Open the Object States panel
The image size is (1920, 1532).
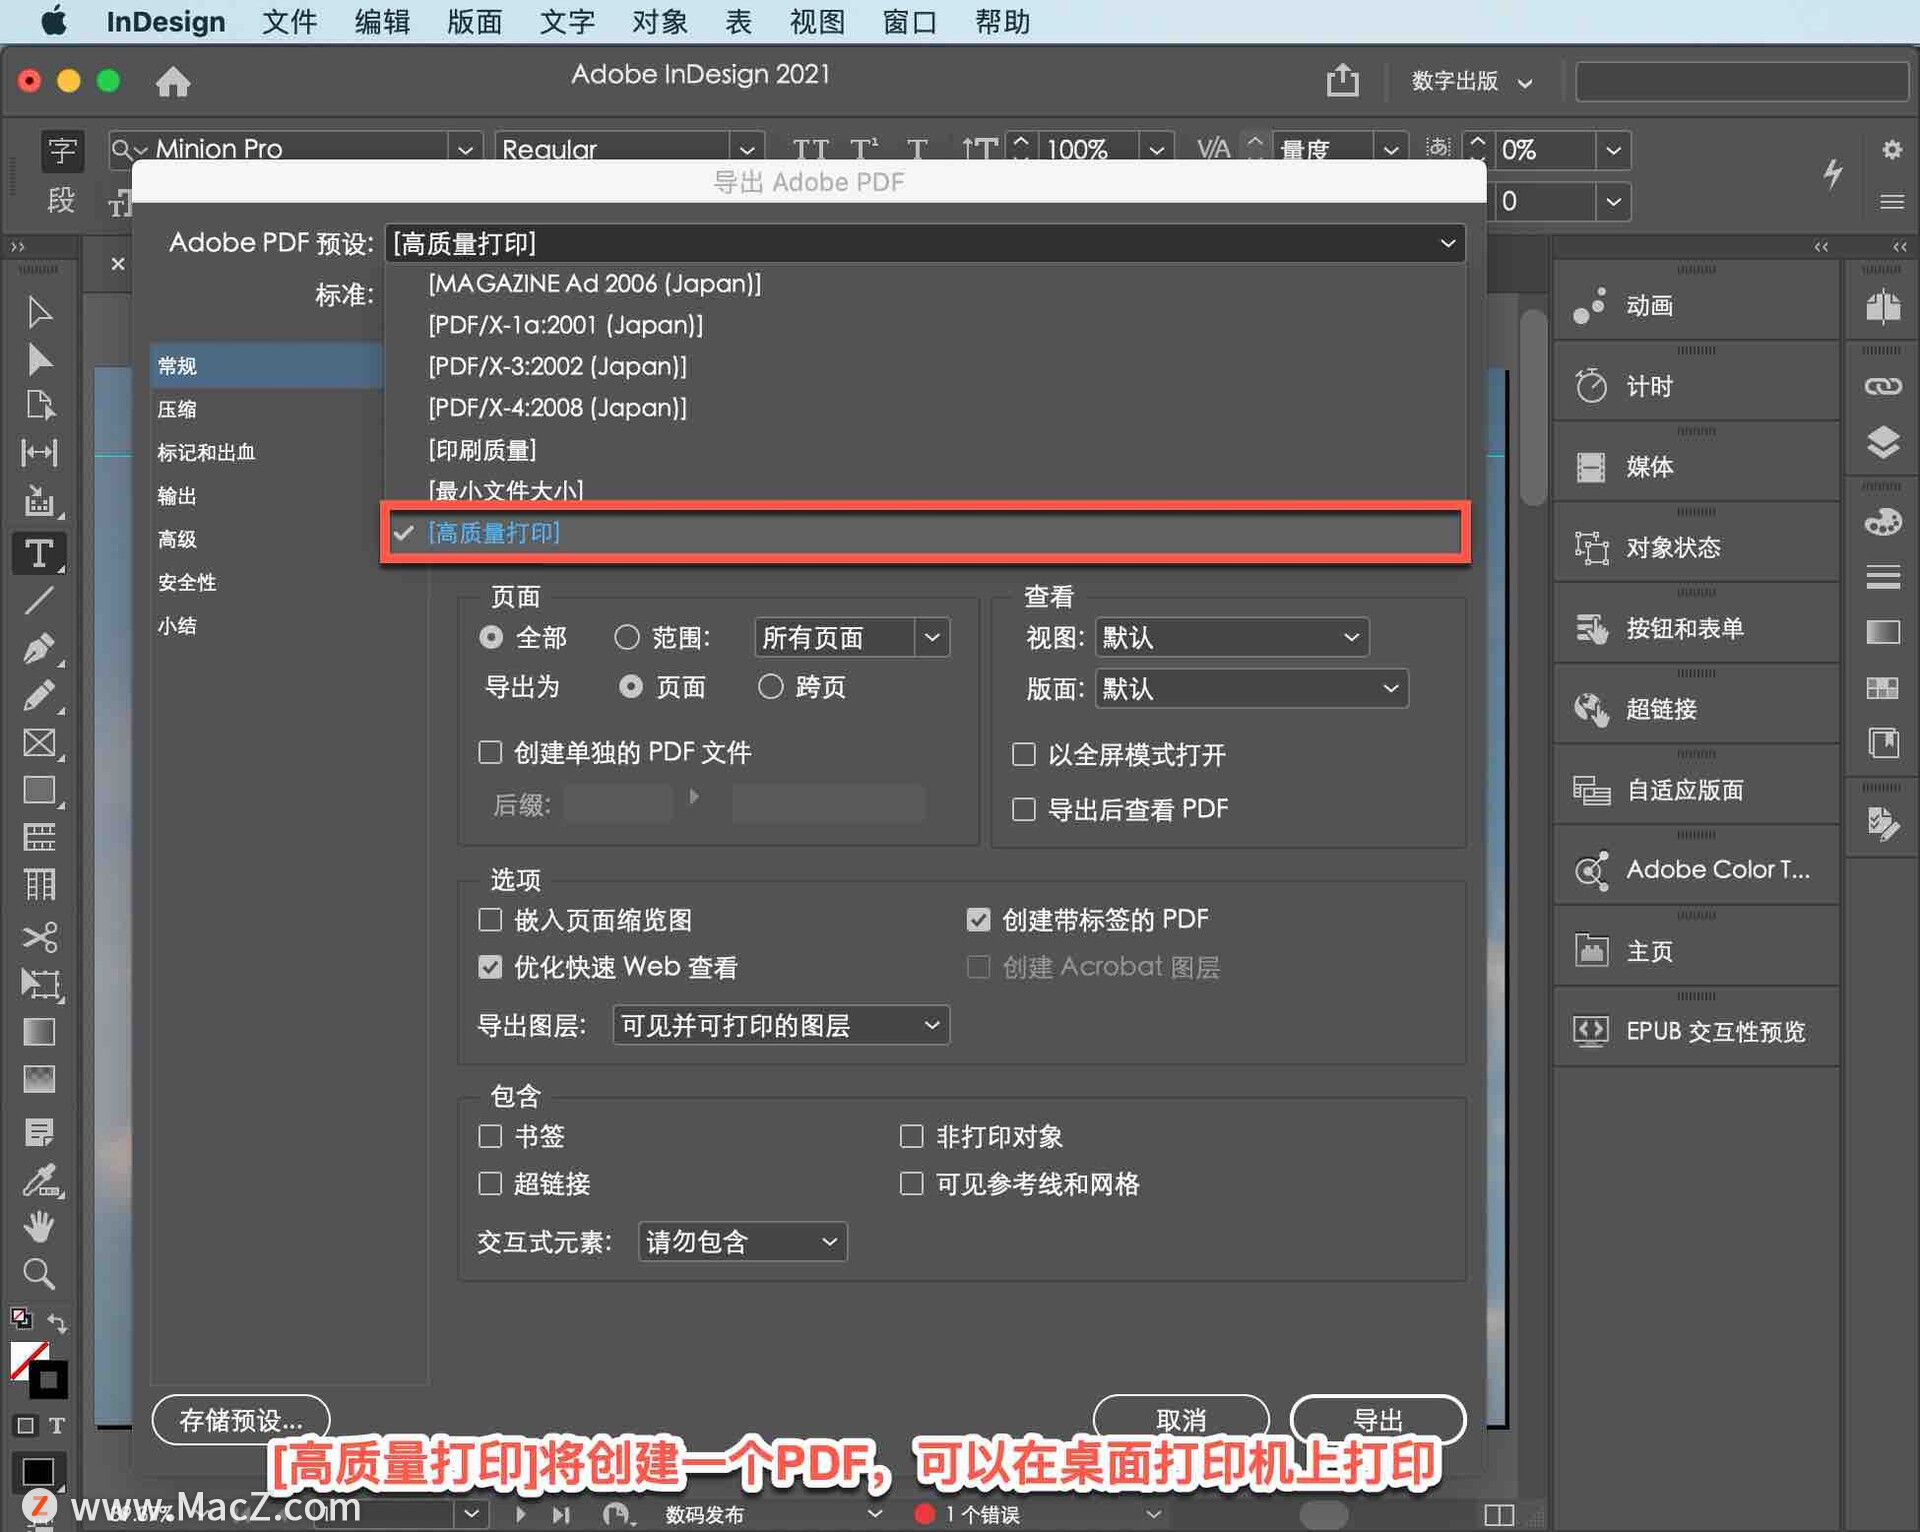tap(1696, 548)
